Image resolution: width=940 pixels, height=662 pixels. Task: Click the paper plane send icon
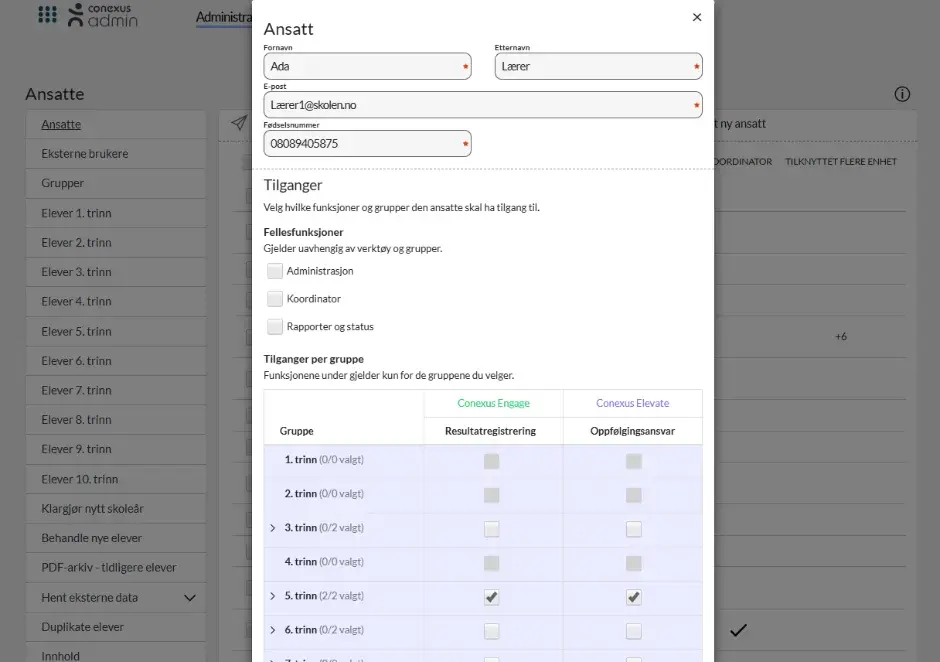click(x=239, y=123)
